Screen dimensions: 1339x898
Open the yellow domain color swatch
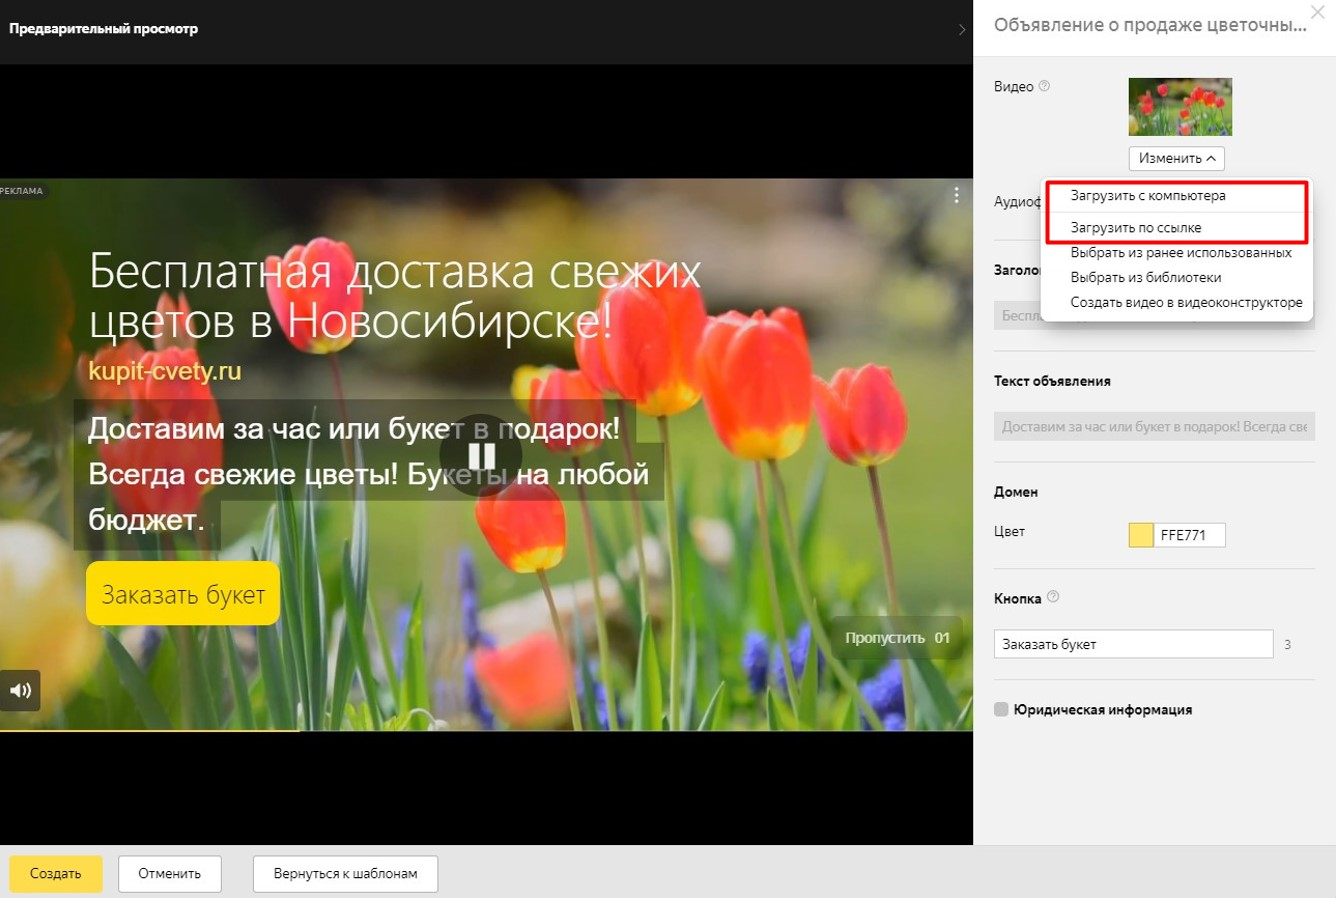click(1141, 535)
